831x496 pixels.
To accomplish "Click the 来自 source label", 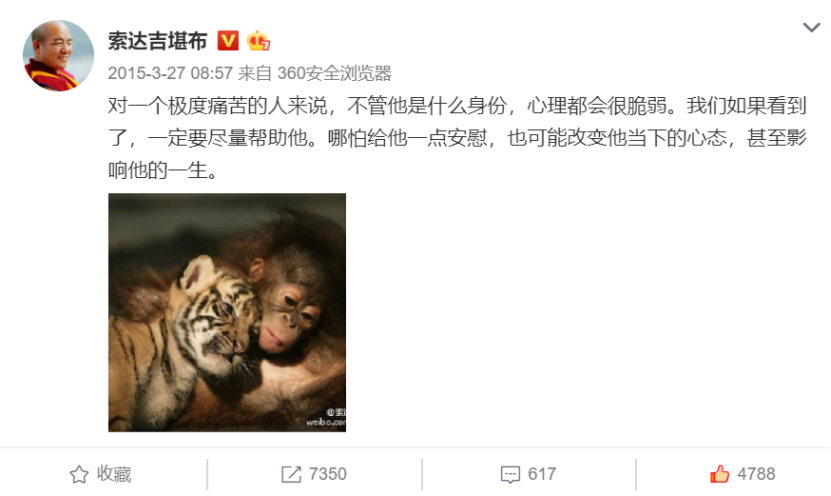I will [x=255, y=73].
